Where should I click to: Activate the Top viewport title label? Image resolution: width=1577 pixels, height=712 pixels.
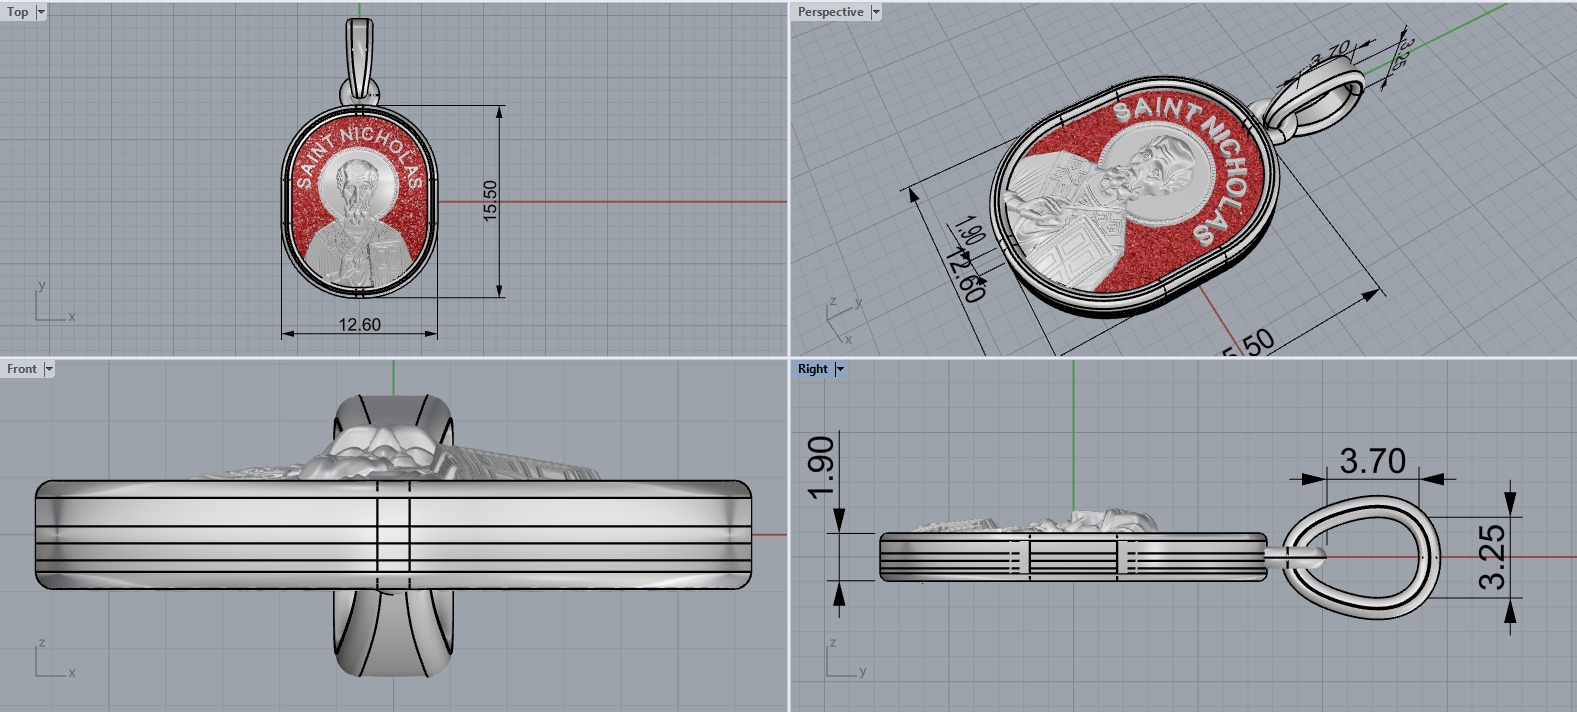click(x=18, y=12)
